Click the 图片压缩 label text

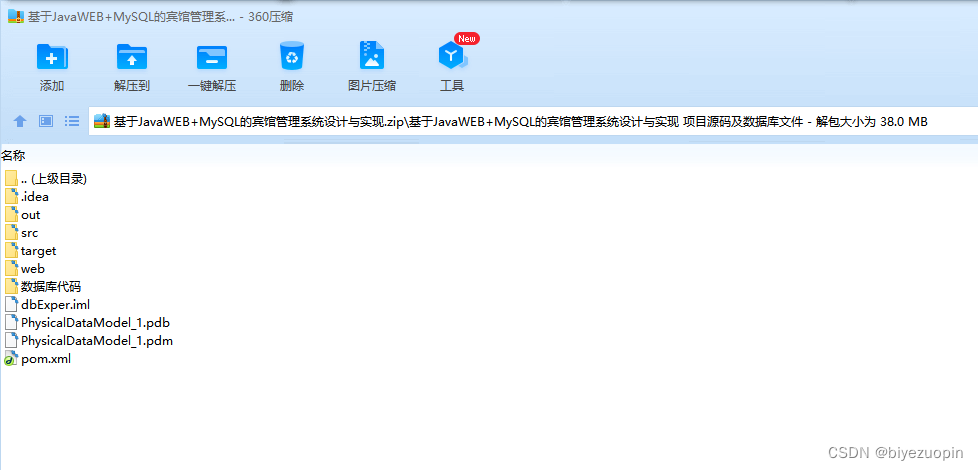pos(372,86)
